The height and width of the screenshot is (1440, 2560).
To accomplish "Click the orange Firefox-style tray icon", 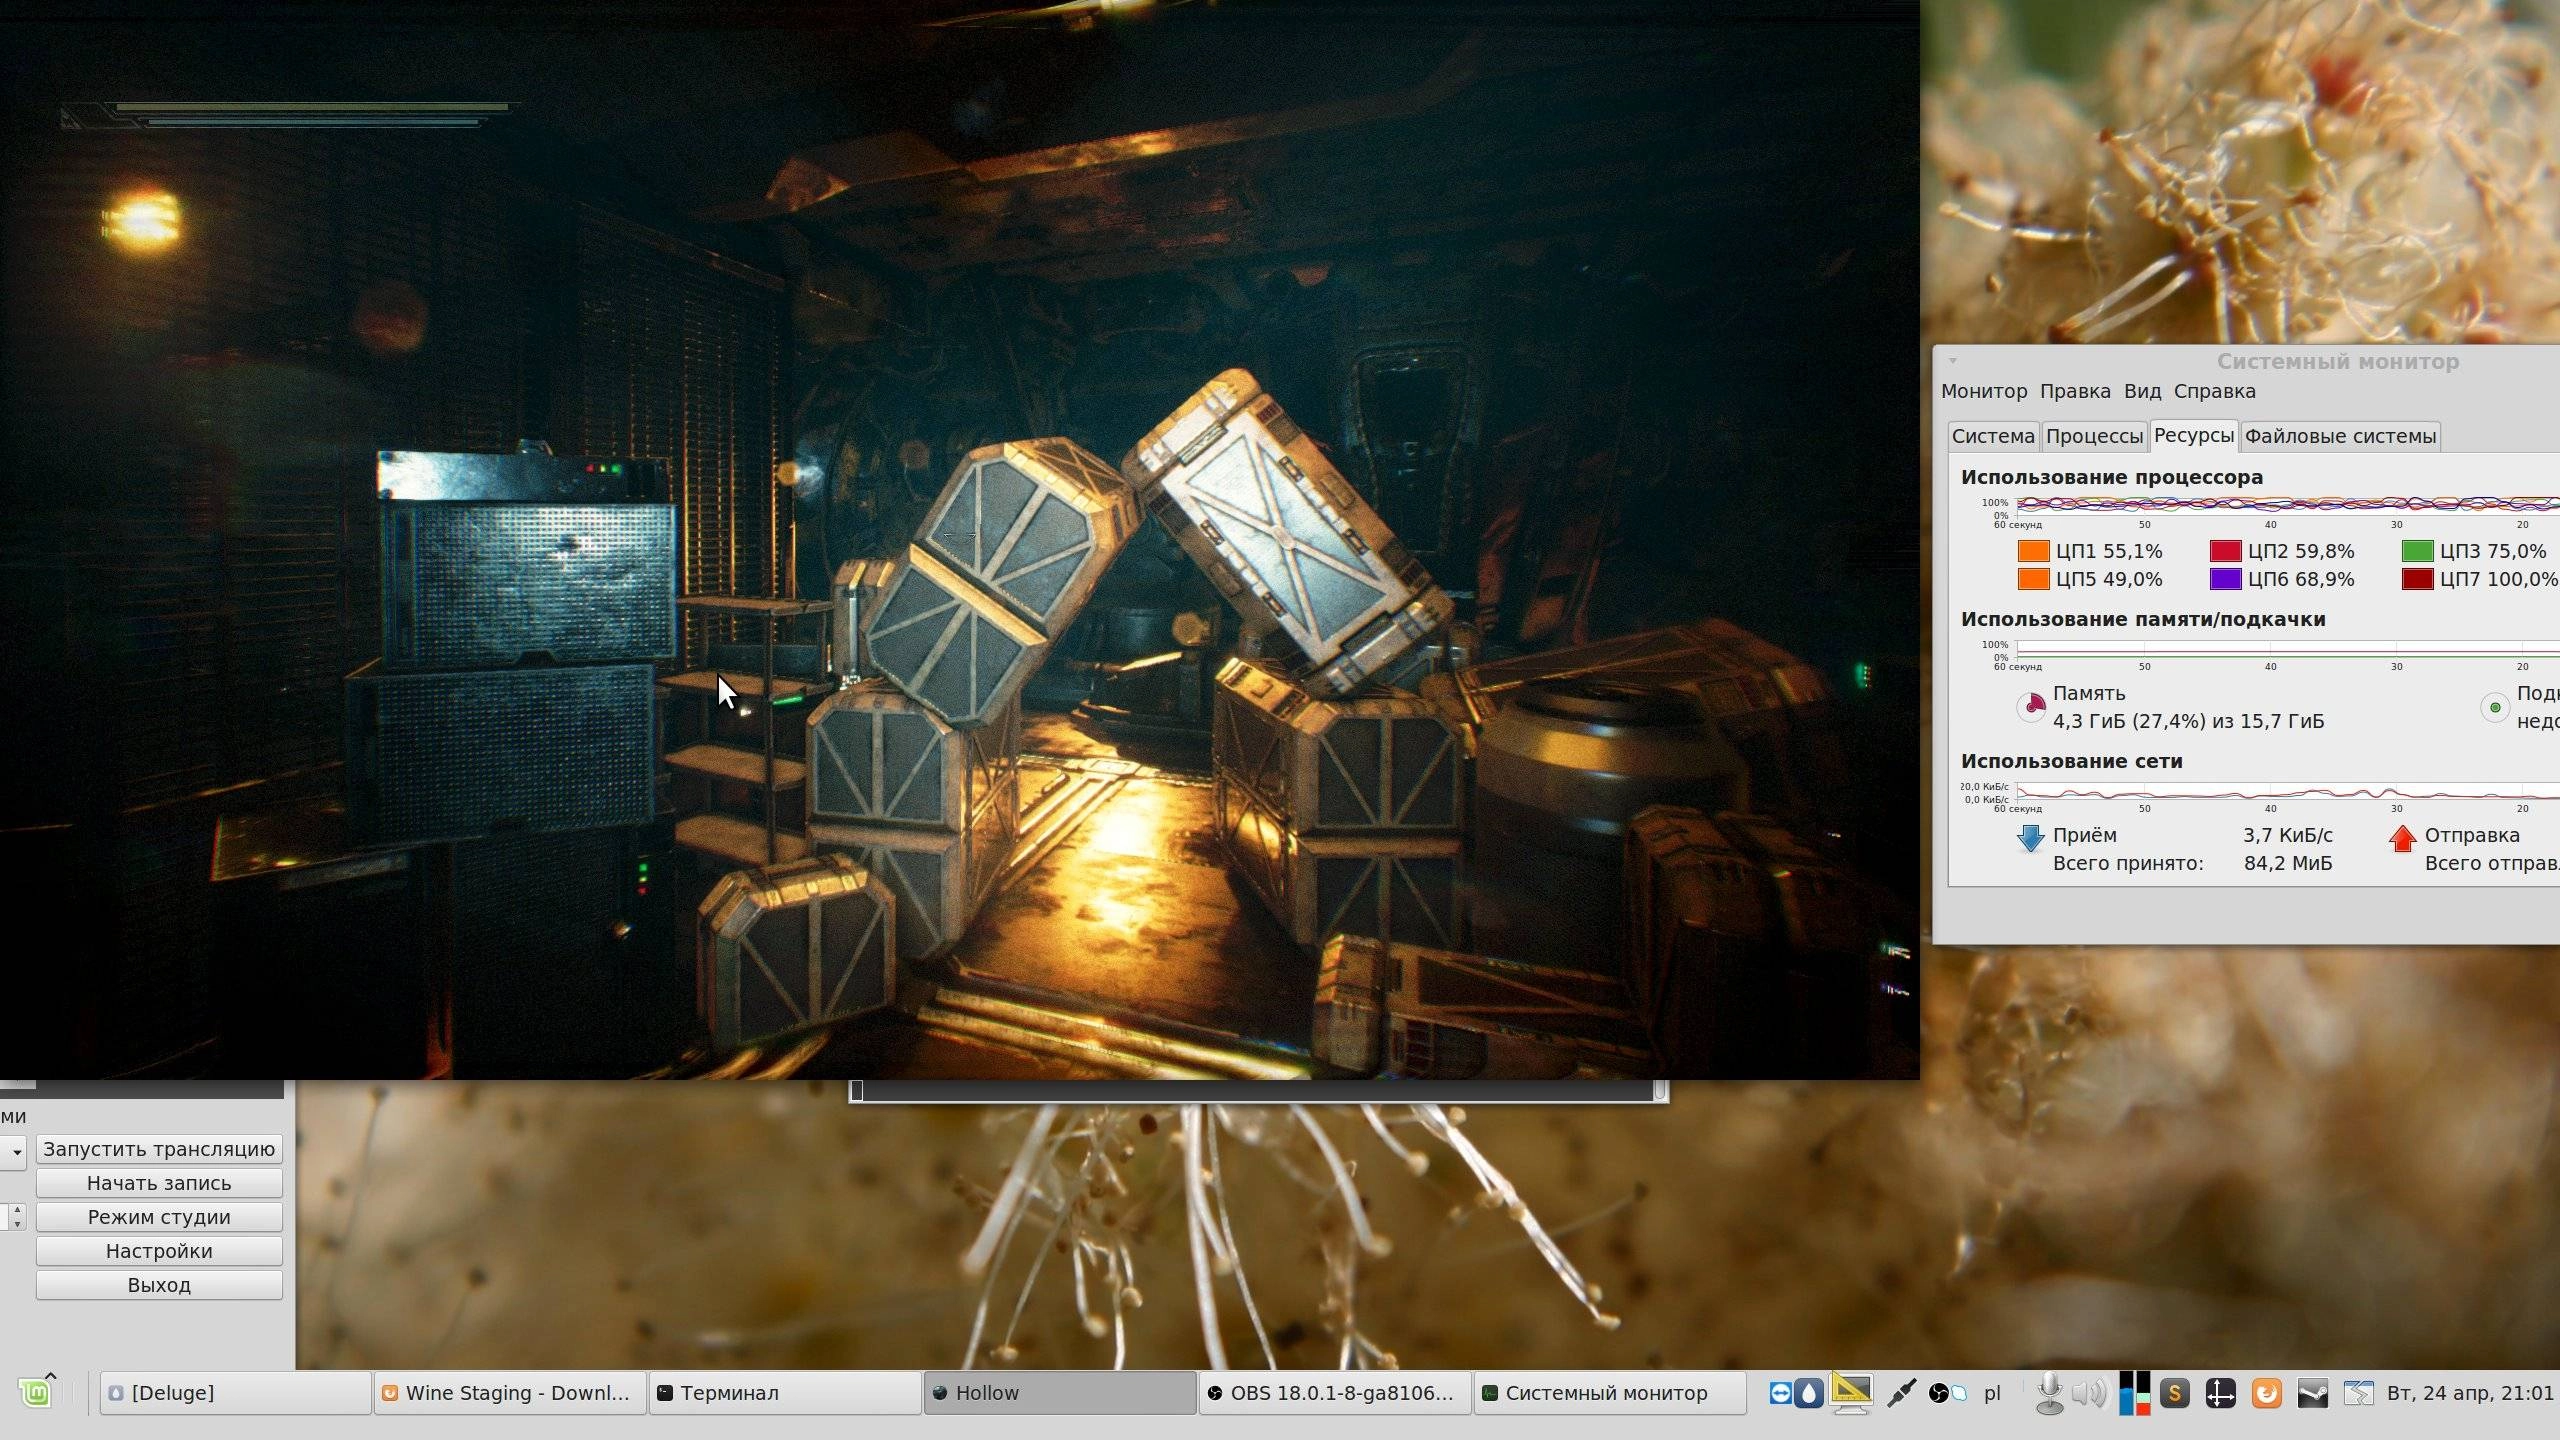I will (2266, 1393).
